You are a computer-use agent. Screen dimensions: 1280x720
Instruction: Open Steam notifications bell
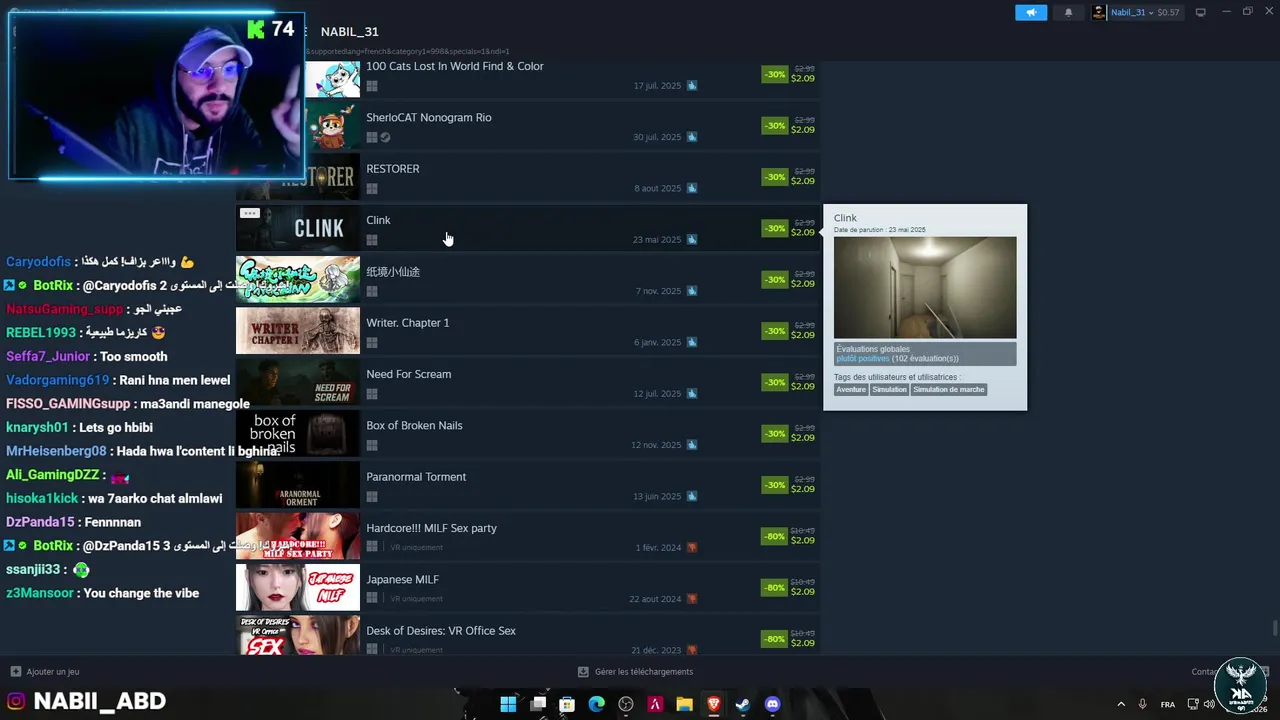1068,12
